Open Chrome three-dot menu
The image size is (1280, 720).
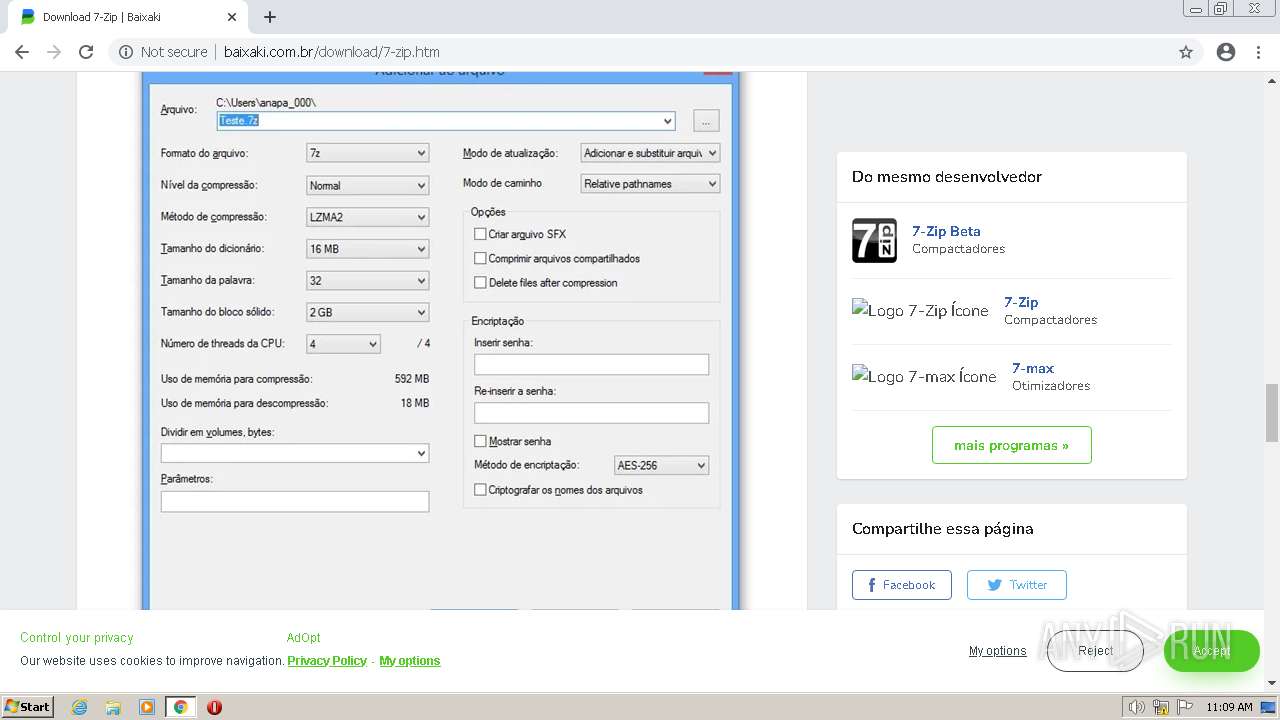coord(1259,52)
